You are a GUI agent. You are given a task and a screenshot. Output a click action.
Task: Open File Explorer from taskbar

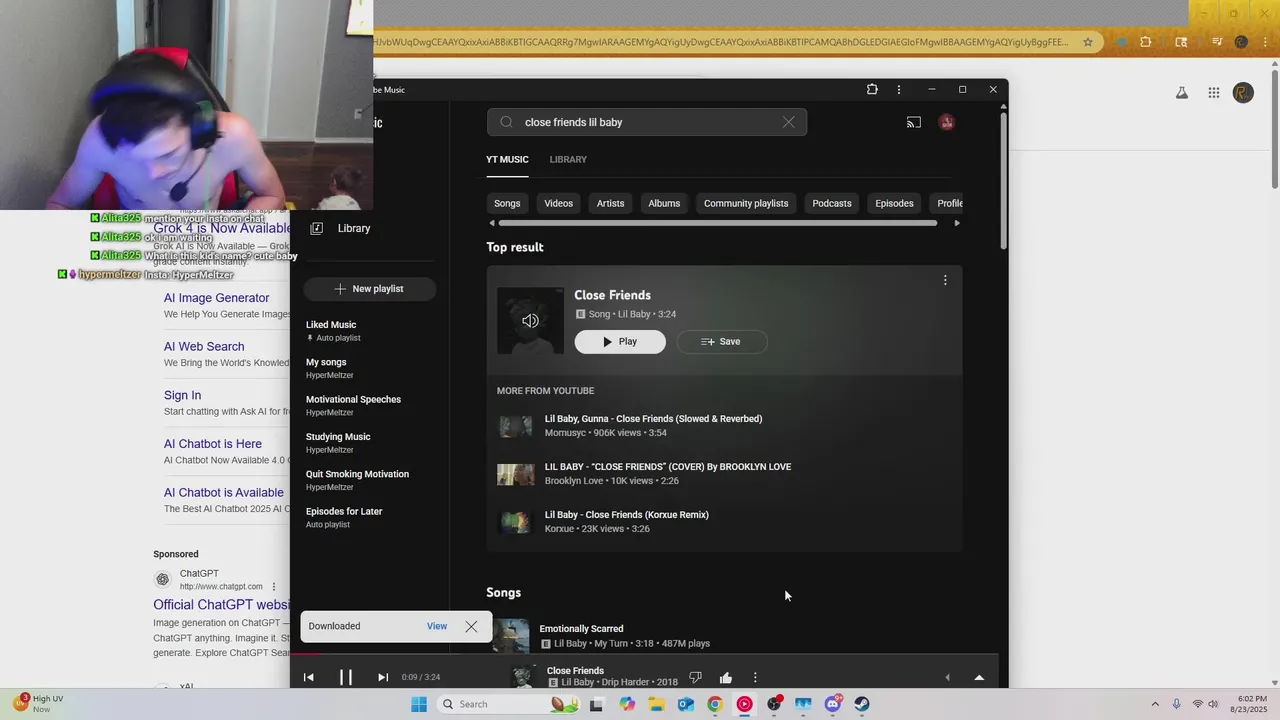(656, 704)
